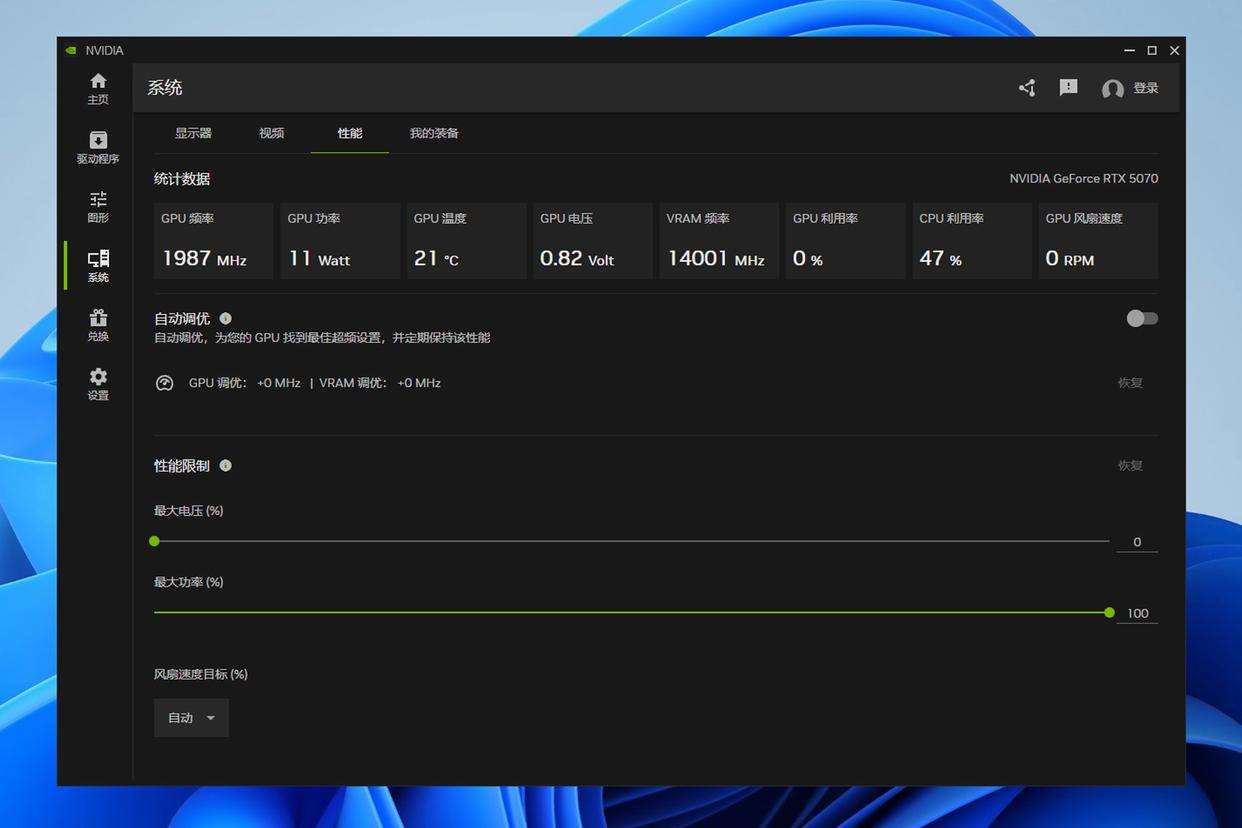Click the GPU 温度 21 °C card
This screenshot has height=828, width=1242.
[x=466, y=241]
